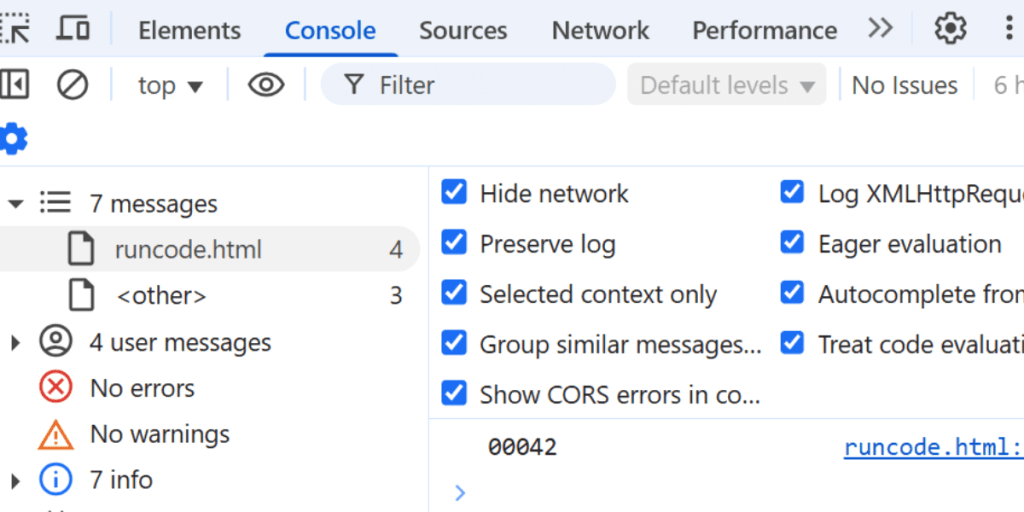Viewport: 1024px width, 512px height.
Task: Open the Network tab
Action: [x=600, y=31]
